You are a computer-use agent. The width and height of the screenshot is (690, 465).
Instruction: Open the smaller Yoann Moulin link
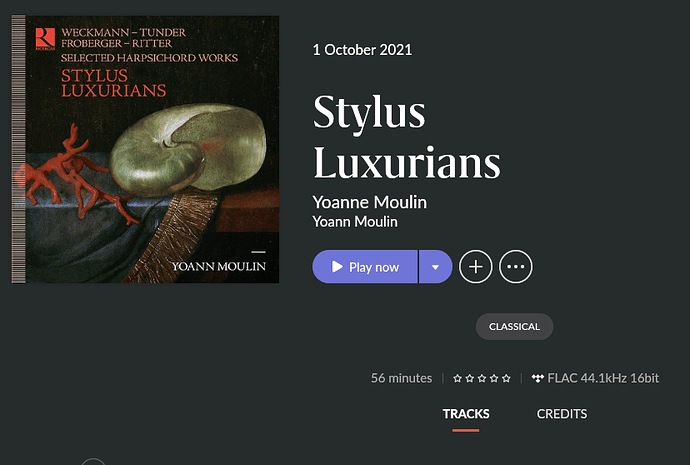(355, 221)
